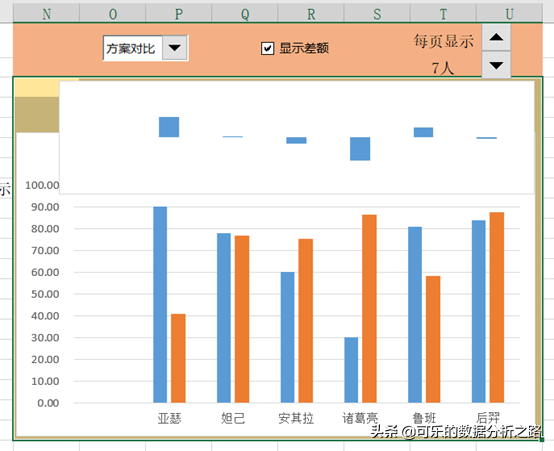Click the 后羿 axis label
This screenshot has width=554, height=451.
point(488,418)
